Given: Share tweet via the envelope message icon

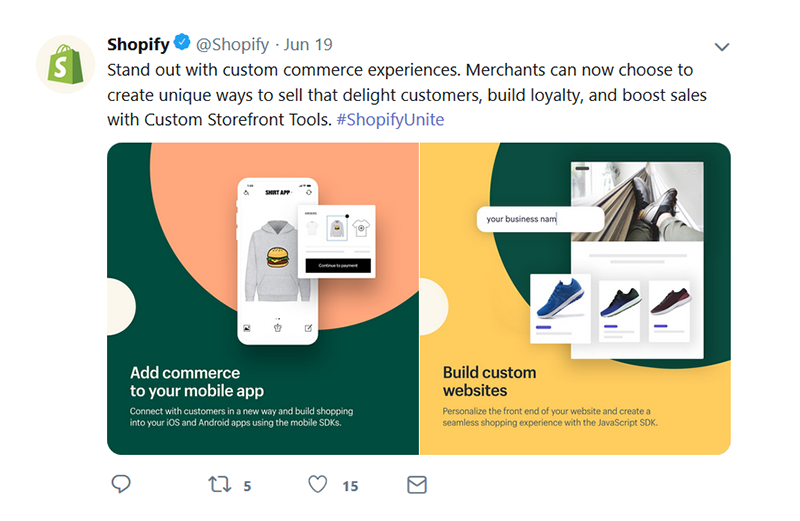Looking at the screenshot, I should [417, 485].
